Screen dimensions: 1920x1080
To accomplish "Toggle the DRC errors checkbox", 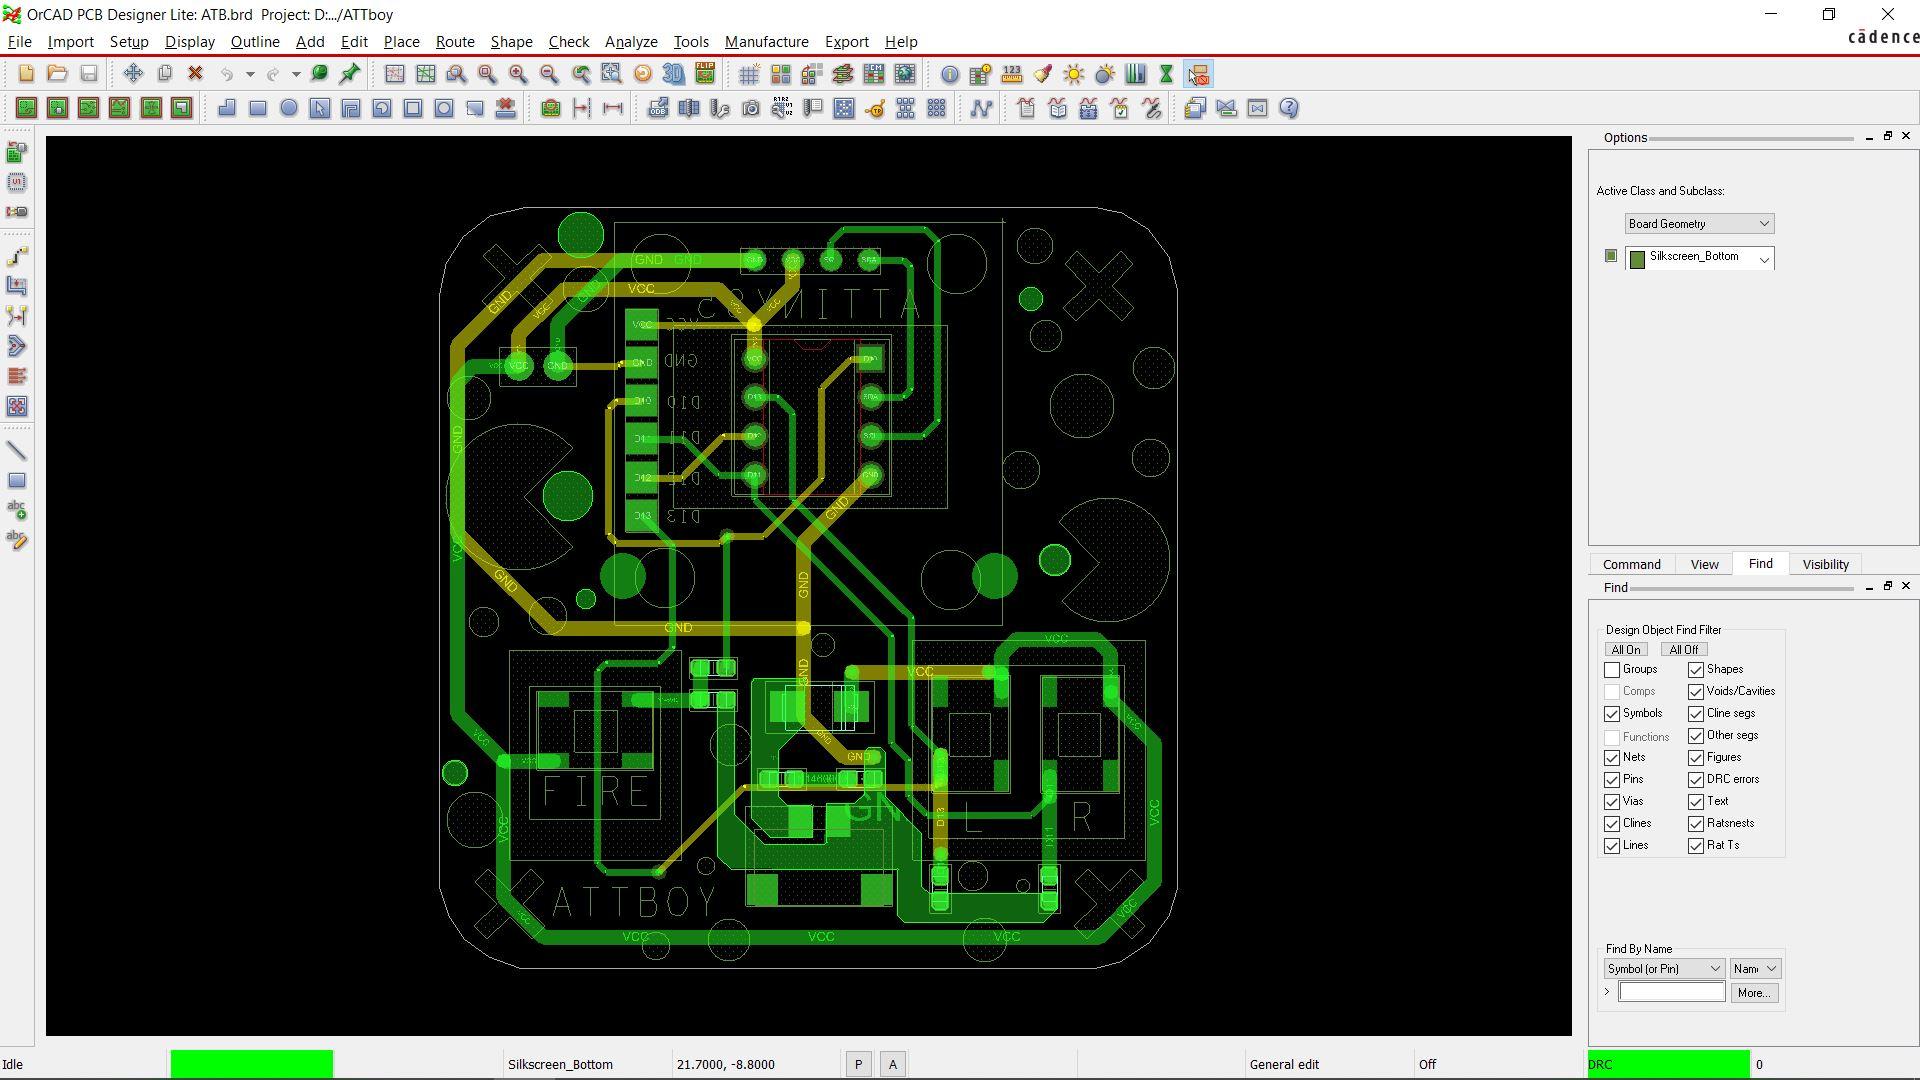I will click(1696, 780).
